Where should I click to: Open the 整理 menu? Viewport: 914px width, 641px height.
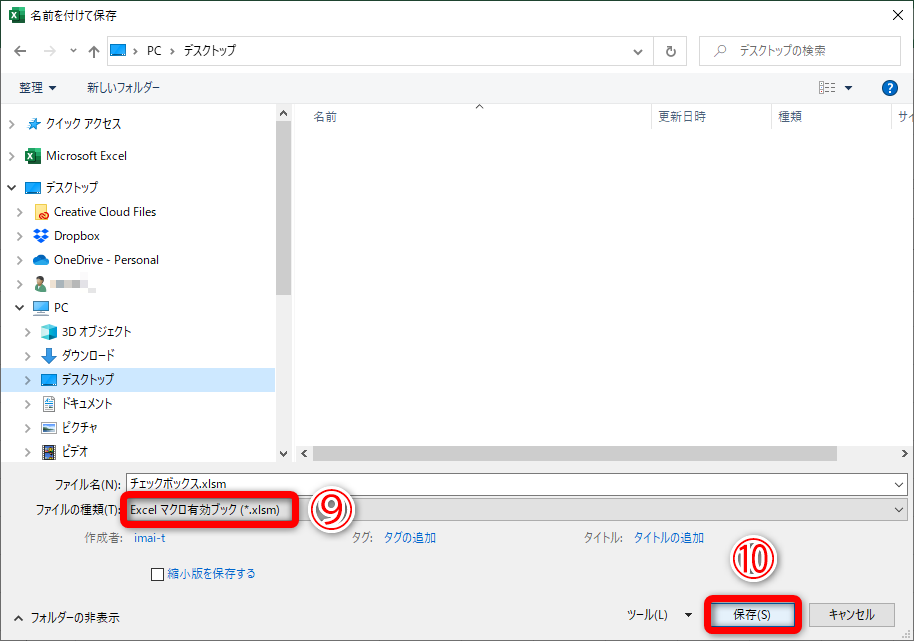tap(37, 88)
